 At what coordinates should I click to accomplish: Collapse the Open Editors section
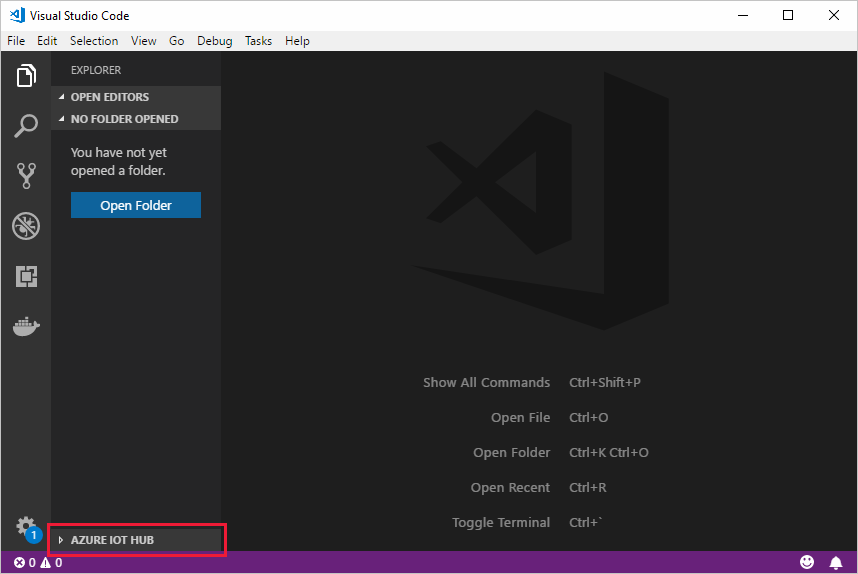click(136, 97)
